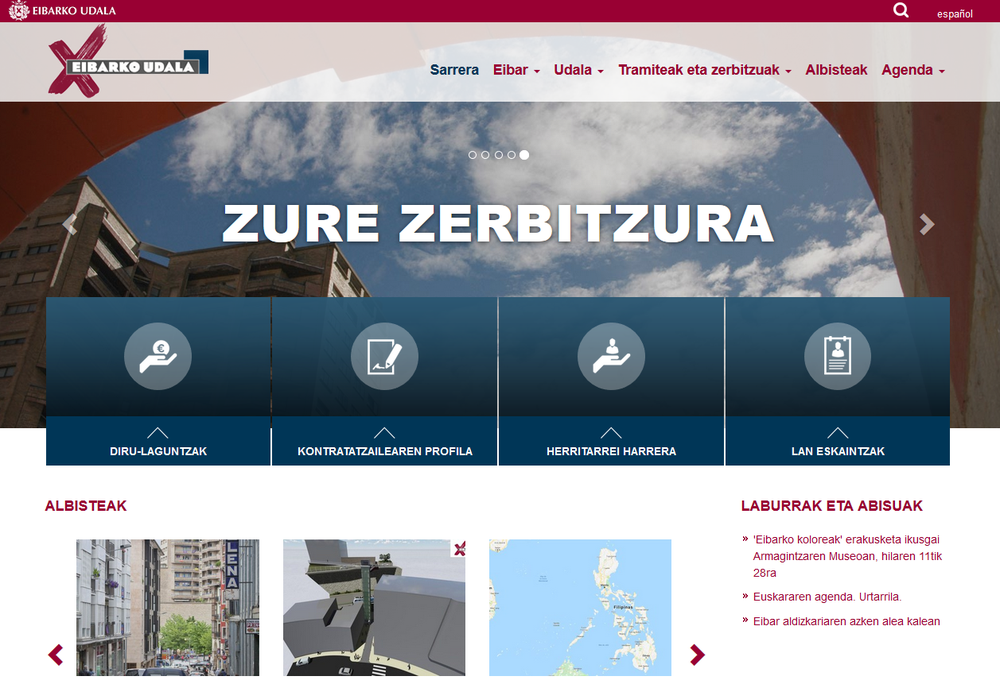
Task: Open the street photo news thumbnail
Action: tap(168, 608)
